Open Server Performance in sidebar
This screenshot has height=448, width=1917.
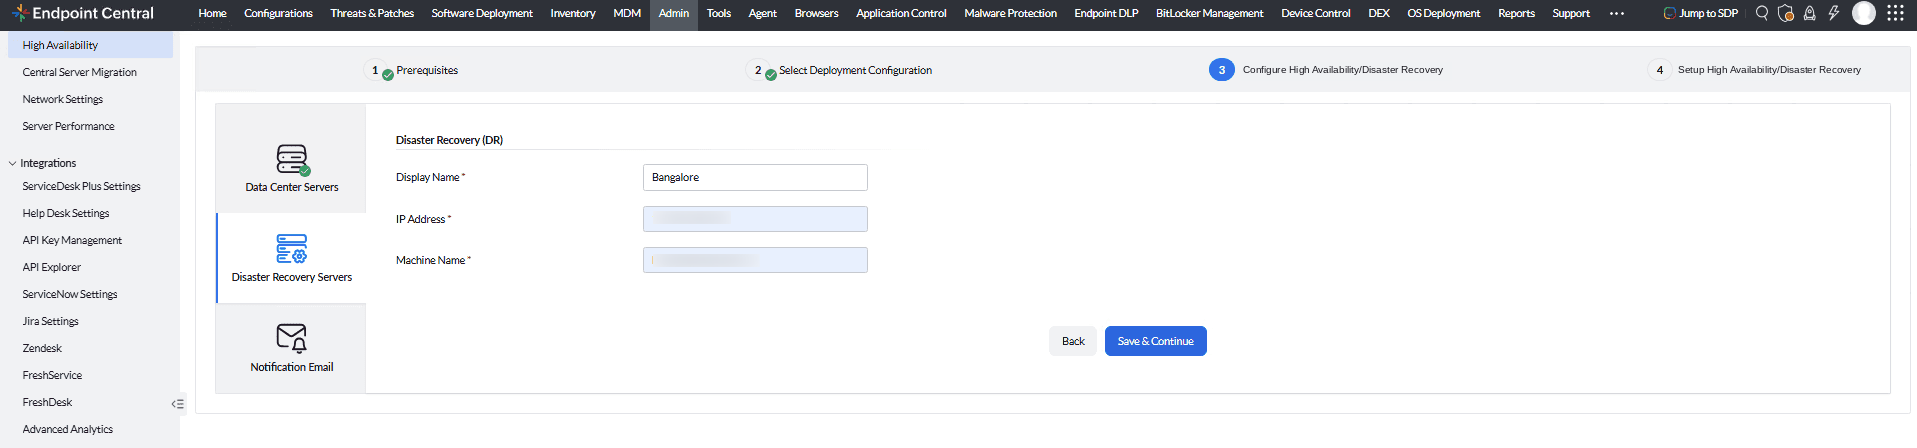pyautogui.click(x=69, y=126)
